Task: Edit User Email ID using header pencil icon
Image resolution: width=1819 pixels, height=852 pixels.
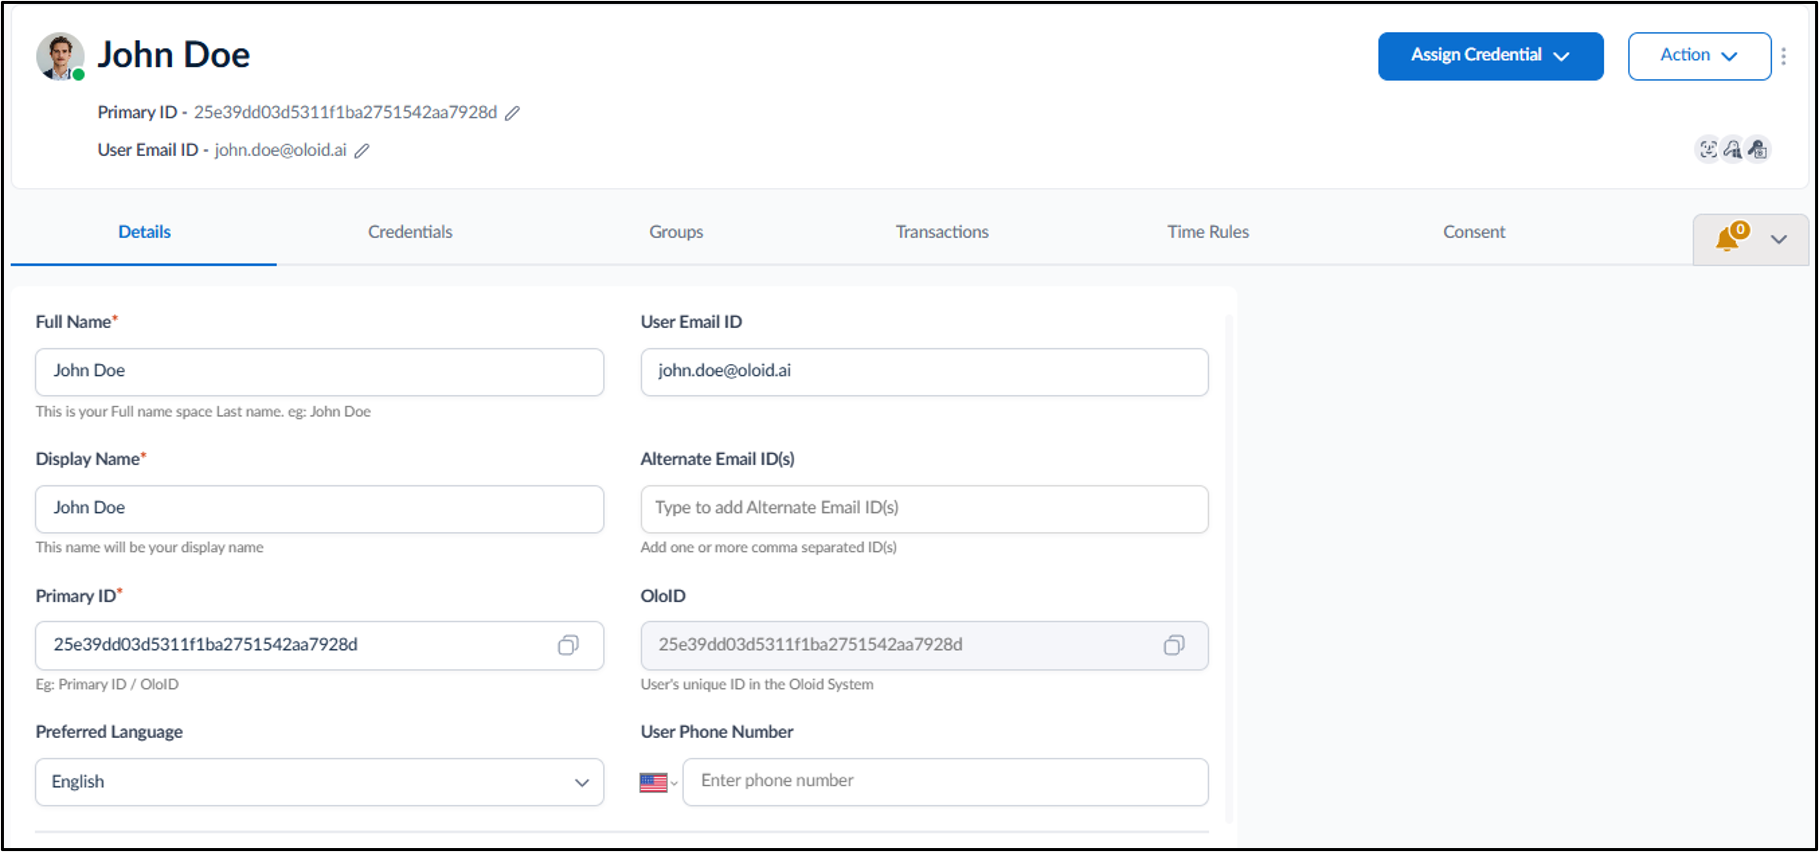Action: [x=362, y=151]
